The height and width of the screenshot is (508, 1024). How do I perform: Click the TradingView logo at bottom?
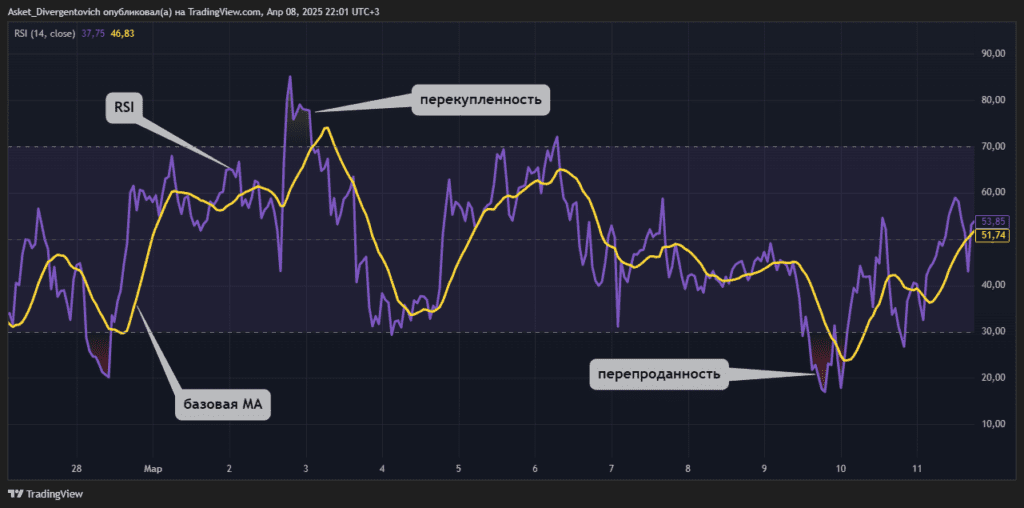46,494
